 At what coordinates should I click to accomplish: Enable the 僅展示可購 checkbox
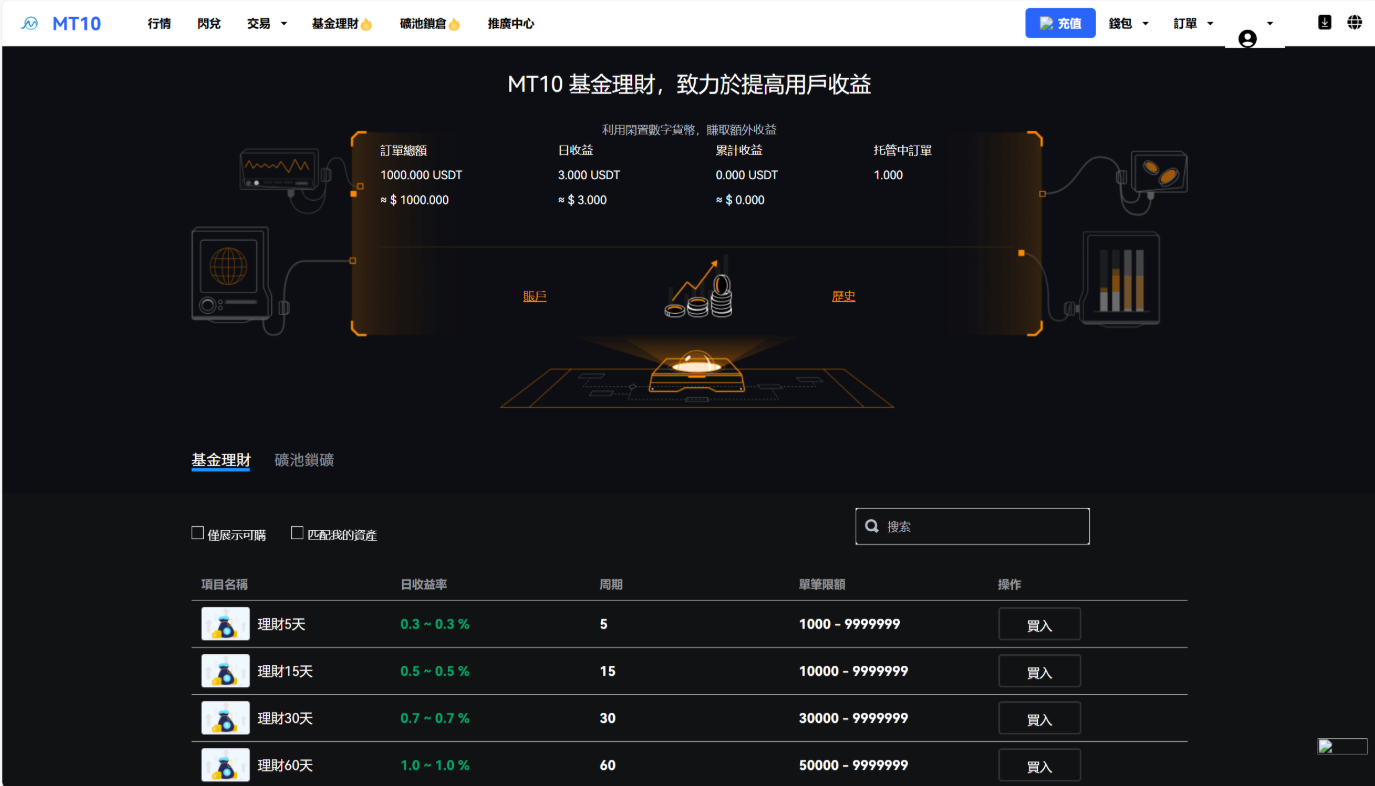coord(198,533)
